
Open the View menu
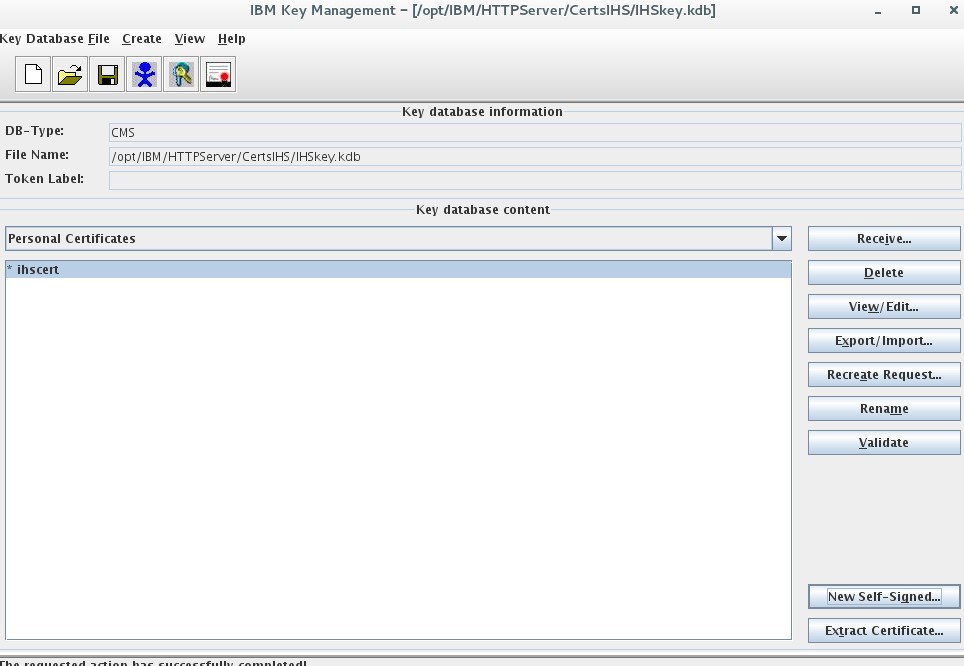(x=190, y=39)
